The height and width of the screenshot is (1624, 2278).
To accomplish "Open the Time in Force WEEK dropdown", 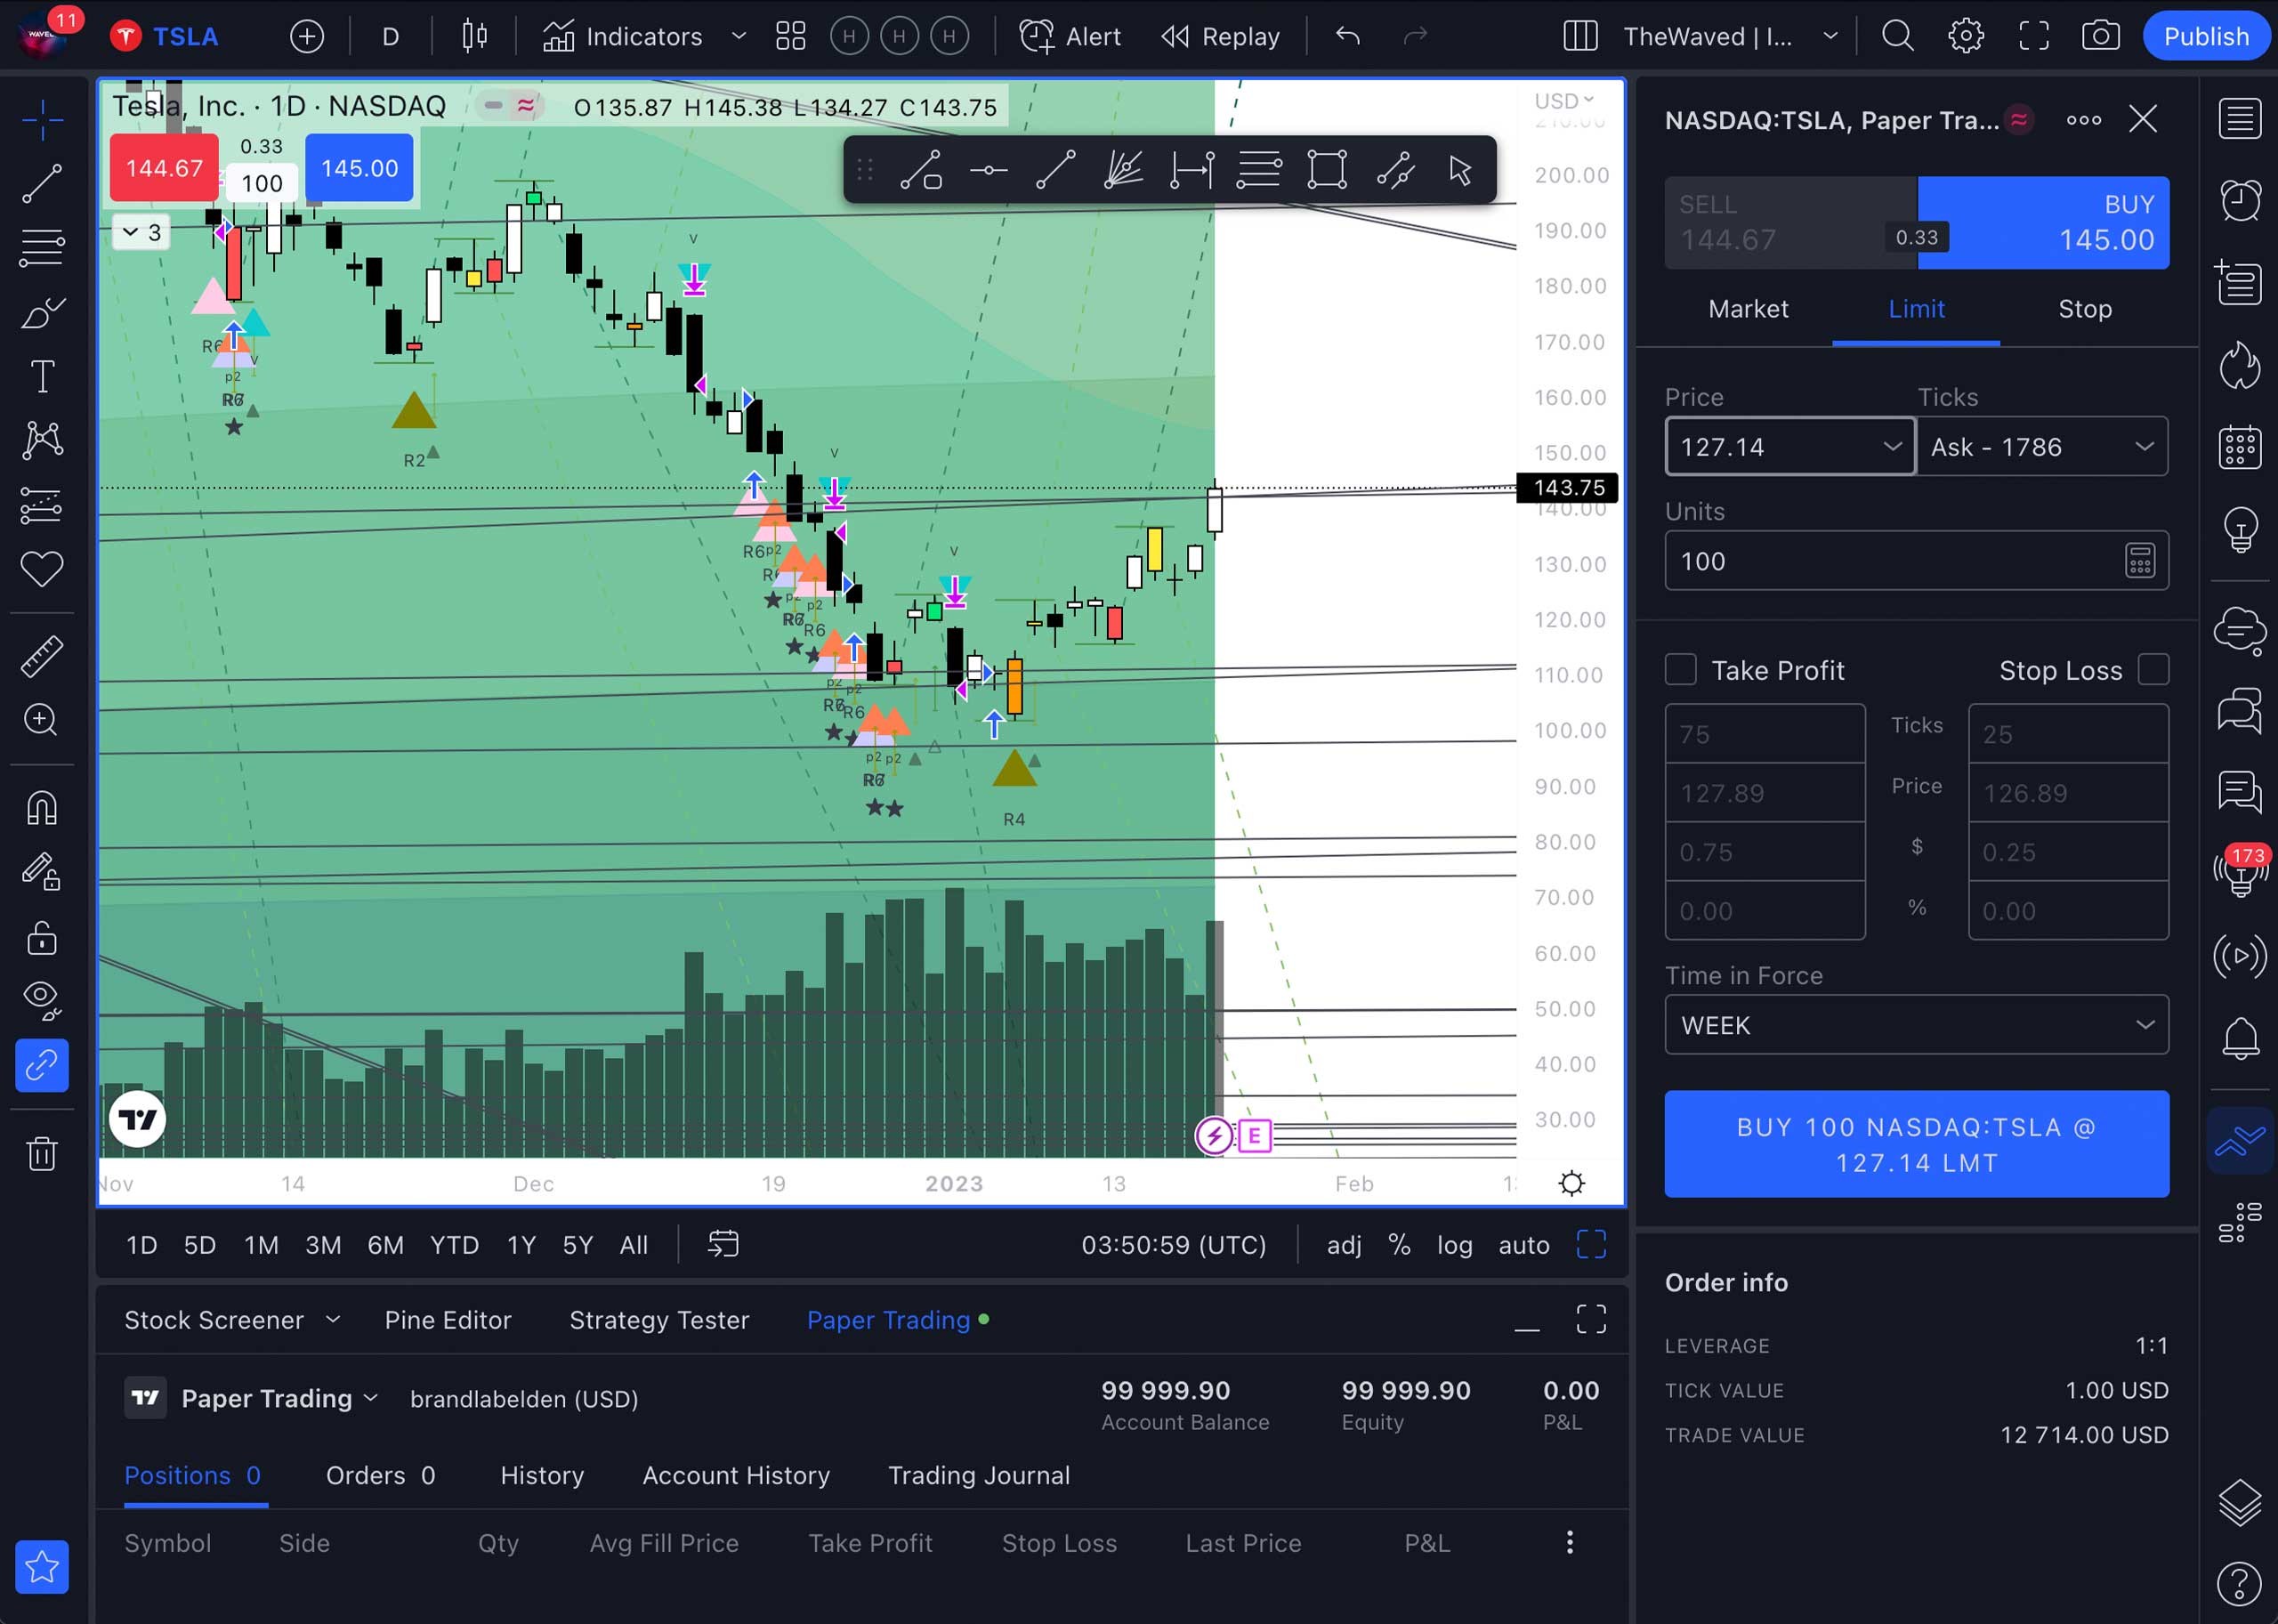I will pyautogui.click(x=1916, y=1025).
